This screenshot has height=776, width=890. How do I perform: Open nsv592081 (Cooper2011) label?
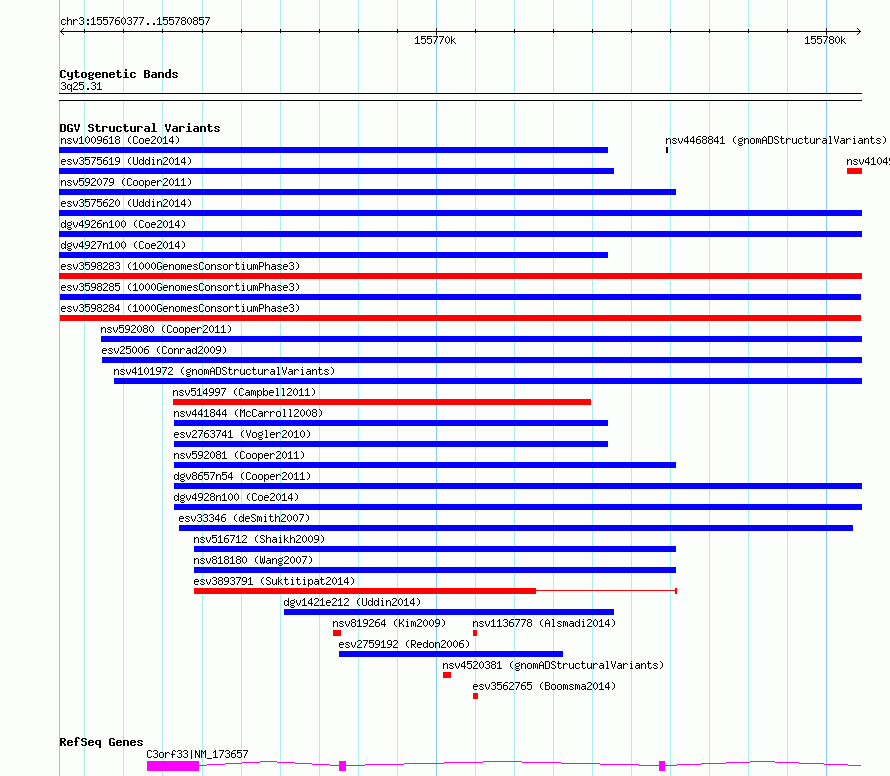240,455
